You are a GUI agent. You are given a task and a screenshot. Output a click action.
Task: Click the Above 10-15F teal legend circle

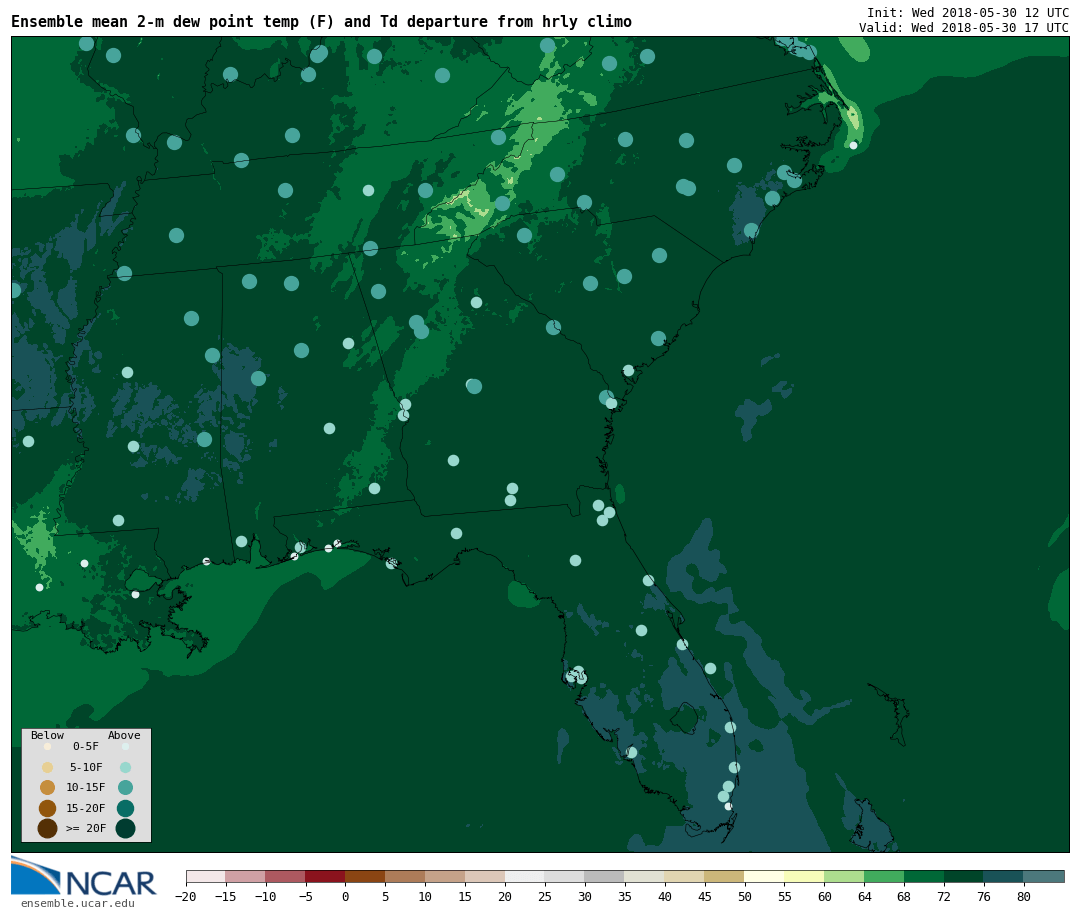pyautogui.click(x=125, y=787)
